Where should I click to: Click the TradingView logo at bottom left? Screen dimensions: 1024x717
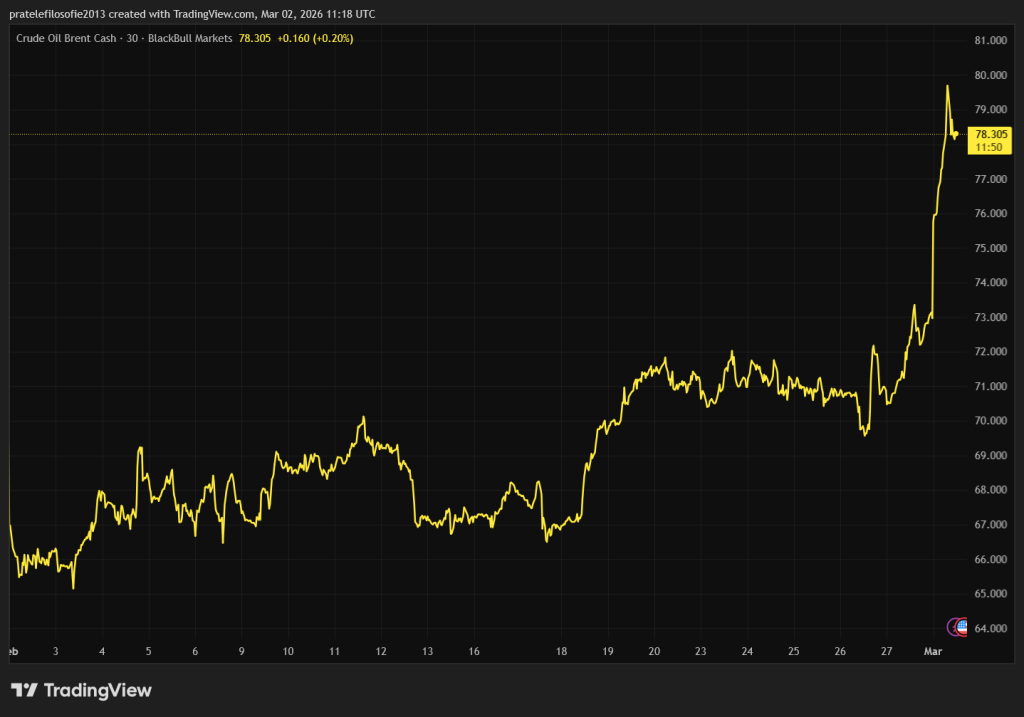pyautogui.click(x=81, y=690)
